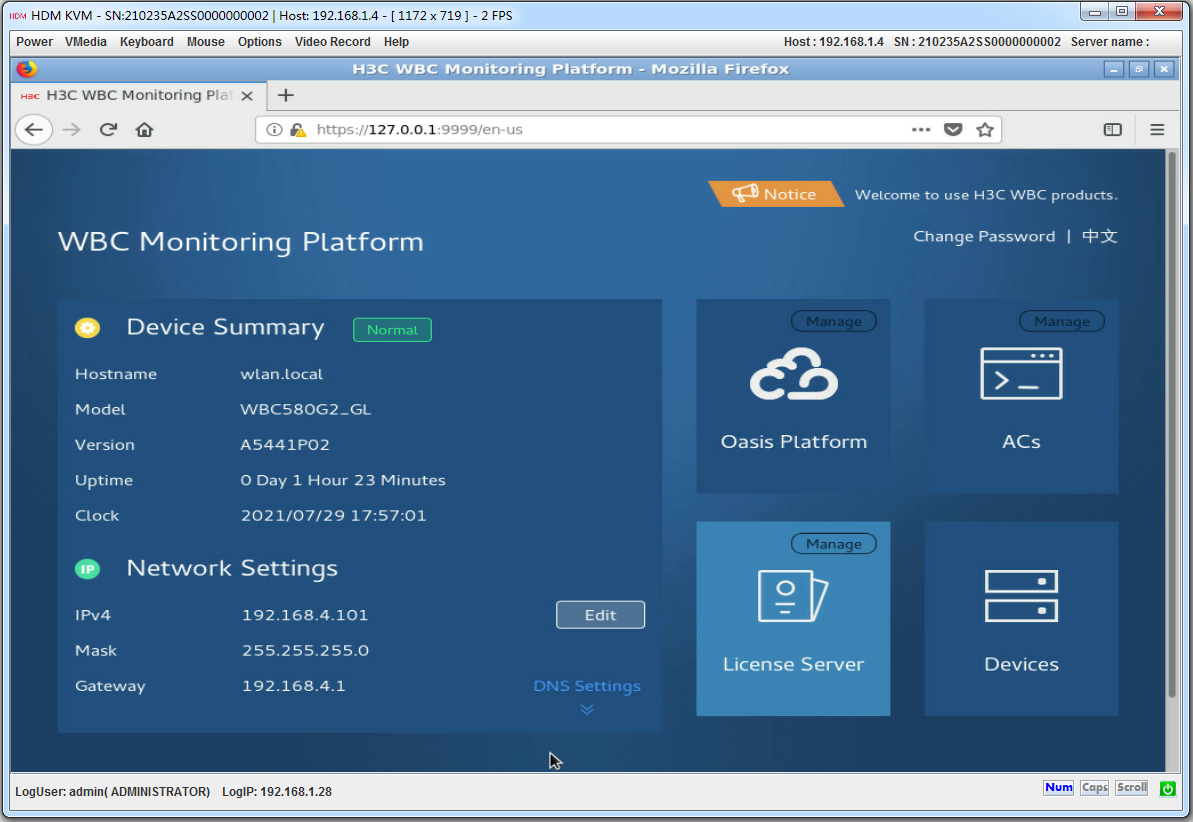Click the insecure connection lock warning icon
The height and width of the screenshot is (822, 1193).
click(297, 129)
